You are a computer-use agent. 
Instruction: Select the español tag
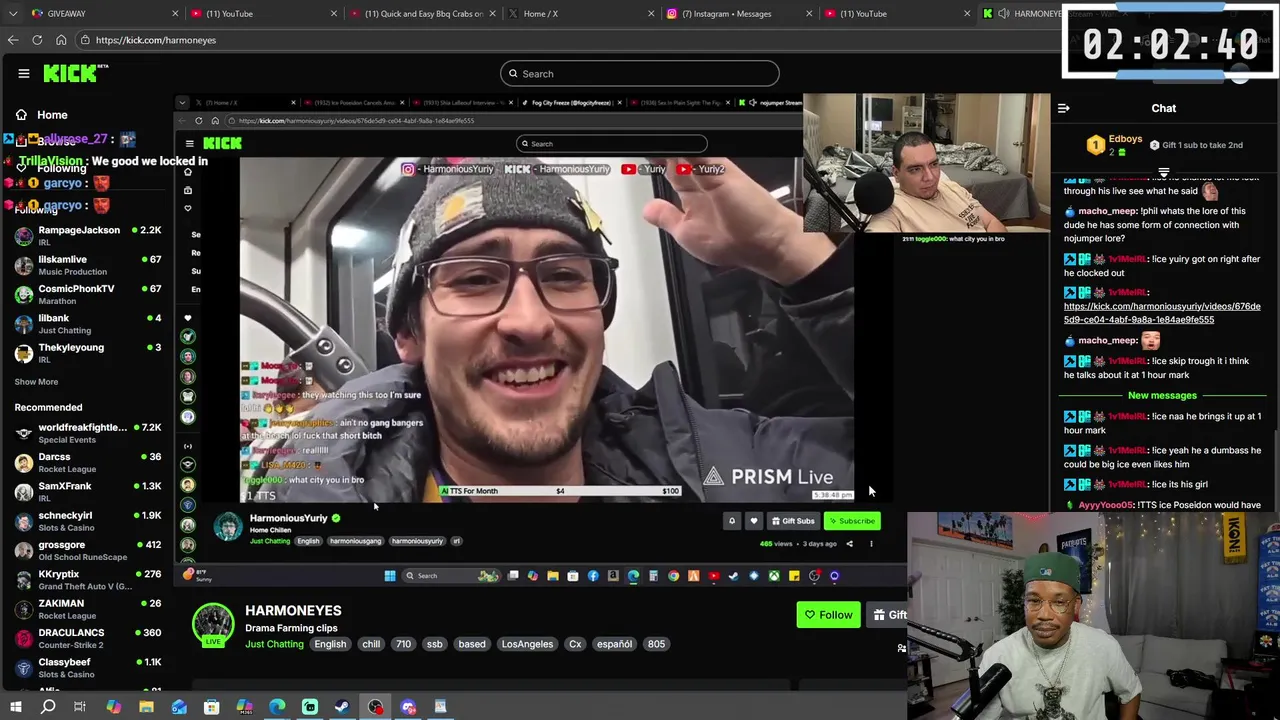(614, 644)
